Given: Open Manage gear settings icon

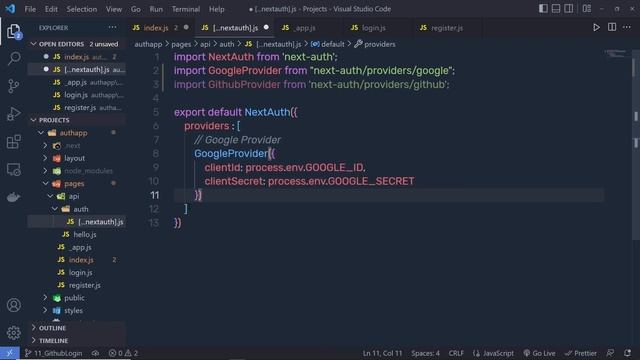Looking at the screenshot, I should pos(13,333).
